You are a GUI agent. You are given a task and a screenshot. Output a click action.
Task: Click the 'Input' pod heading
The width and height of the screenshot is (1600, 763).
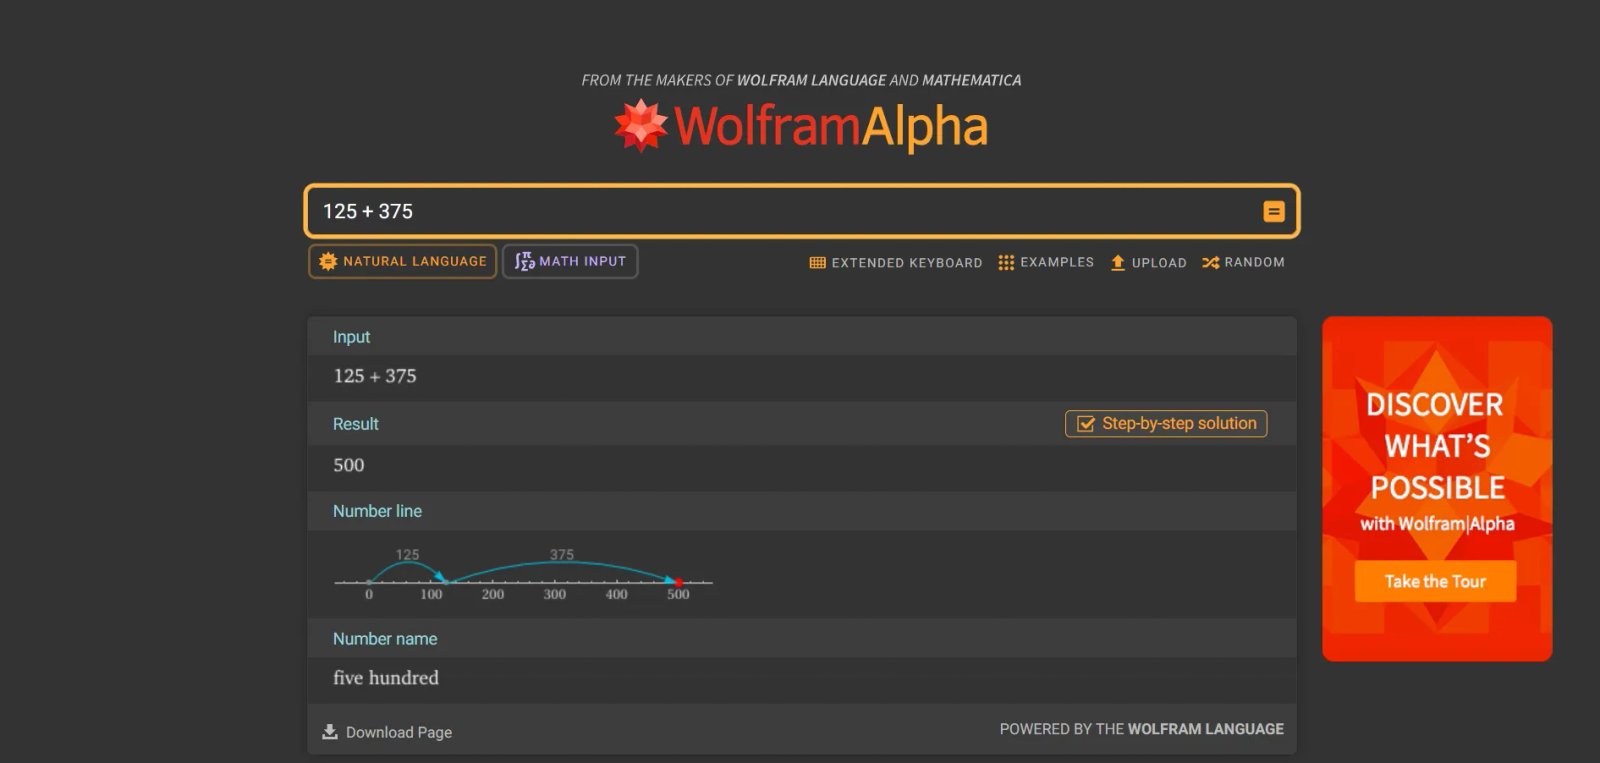pos(351,337)
